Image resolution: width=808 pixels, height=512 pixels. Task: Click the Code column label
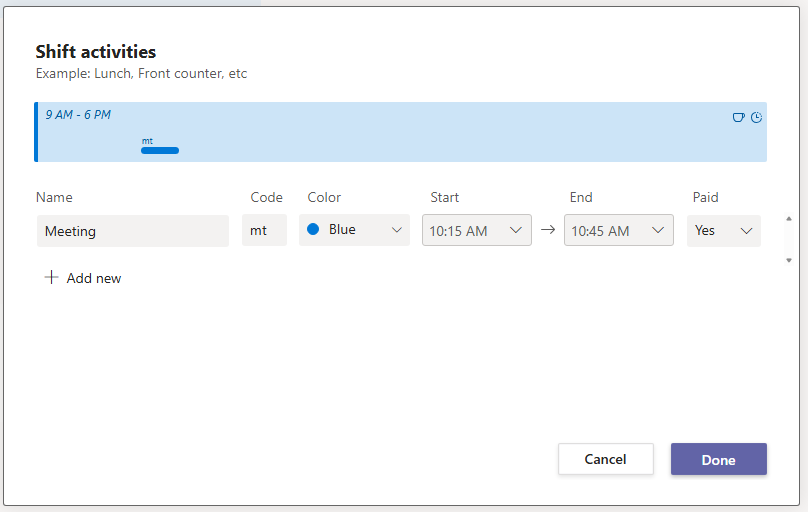pos(266,197)
